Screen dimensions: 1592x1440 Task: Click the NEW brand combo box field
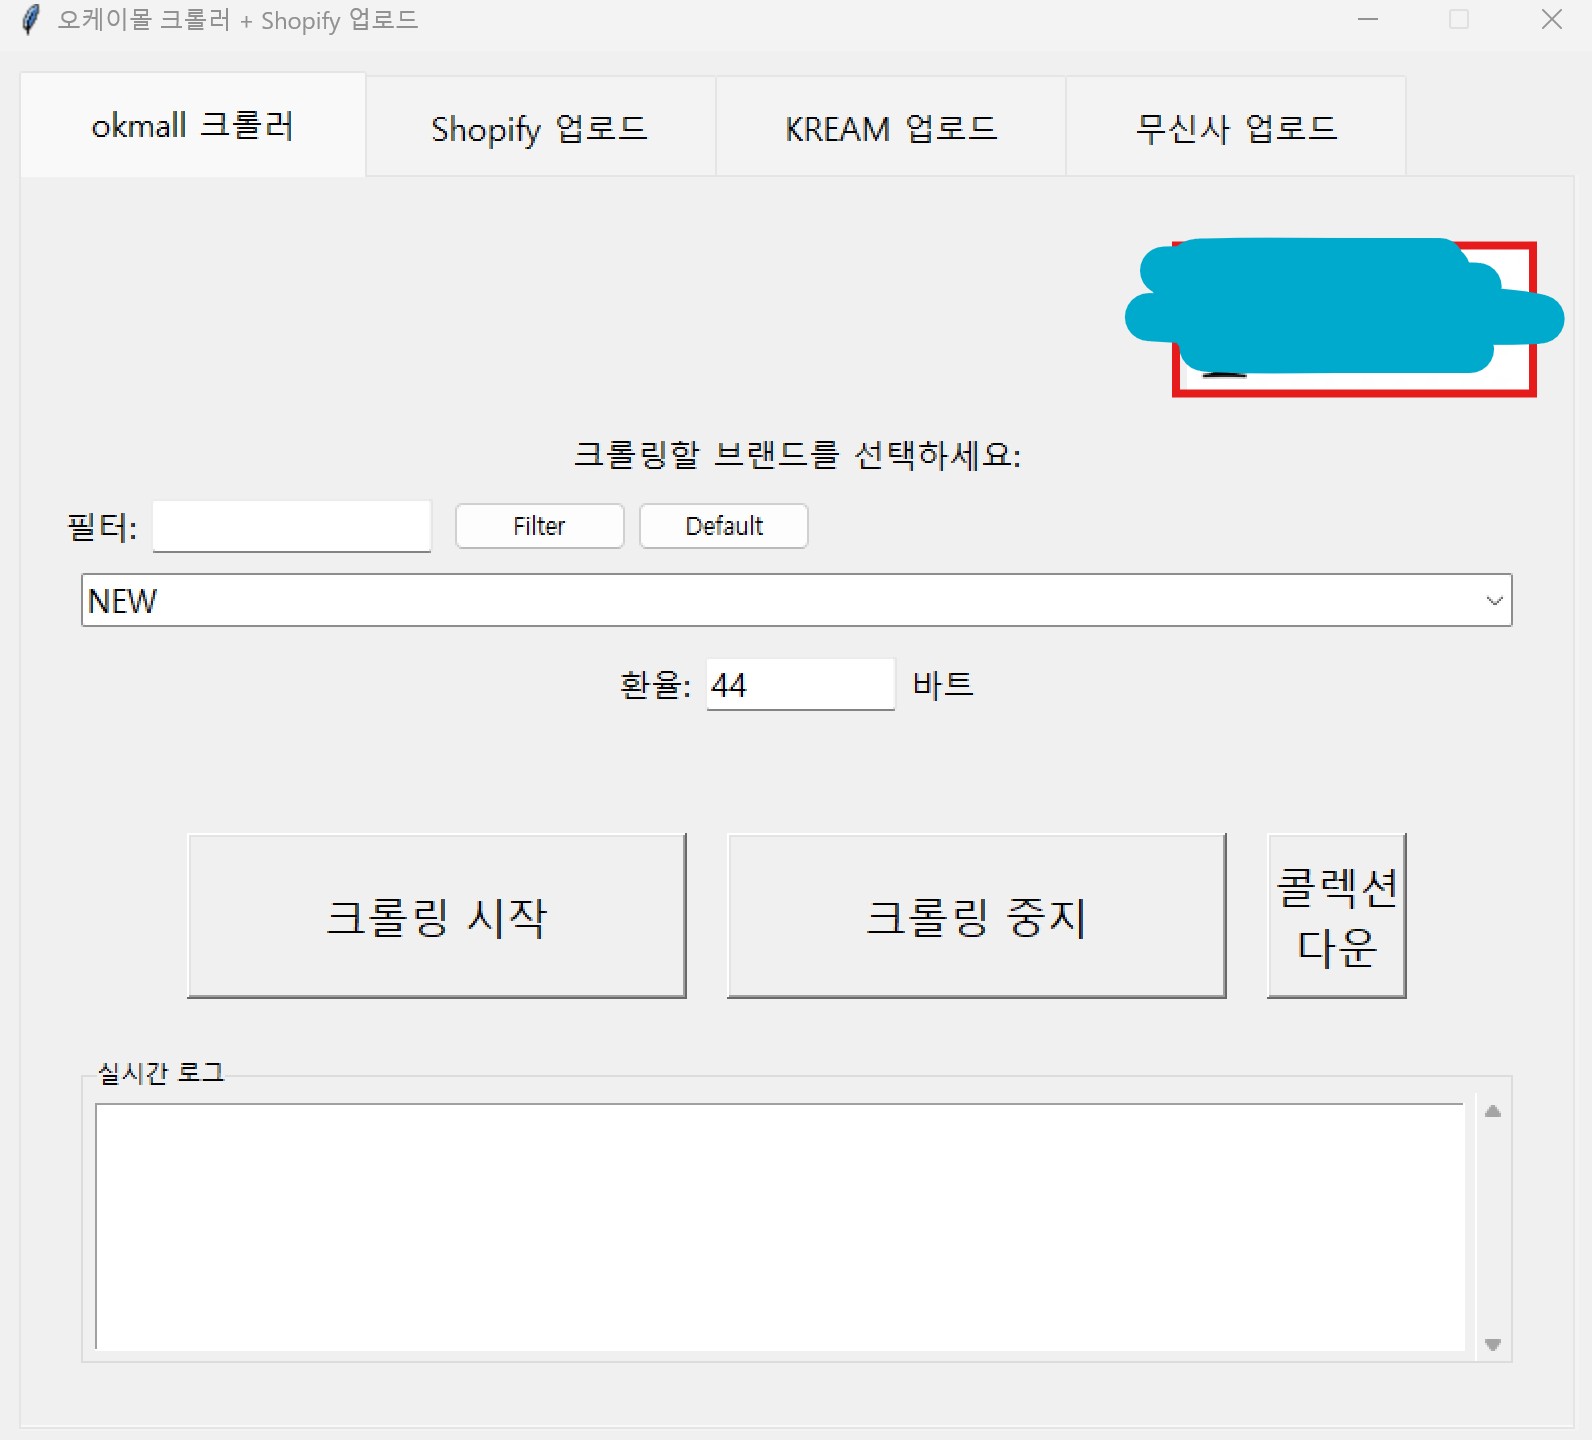click(x=780, y=601)
